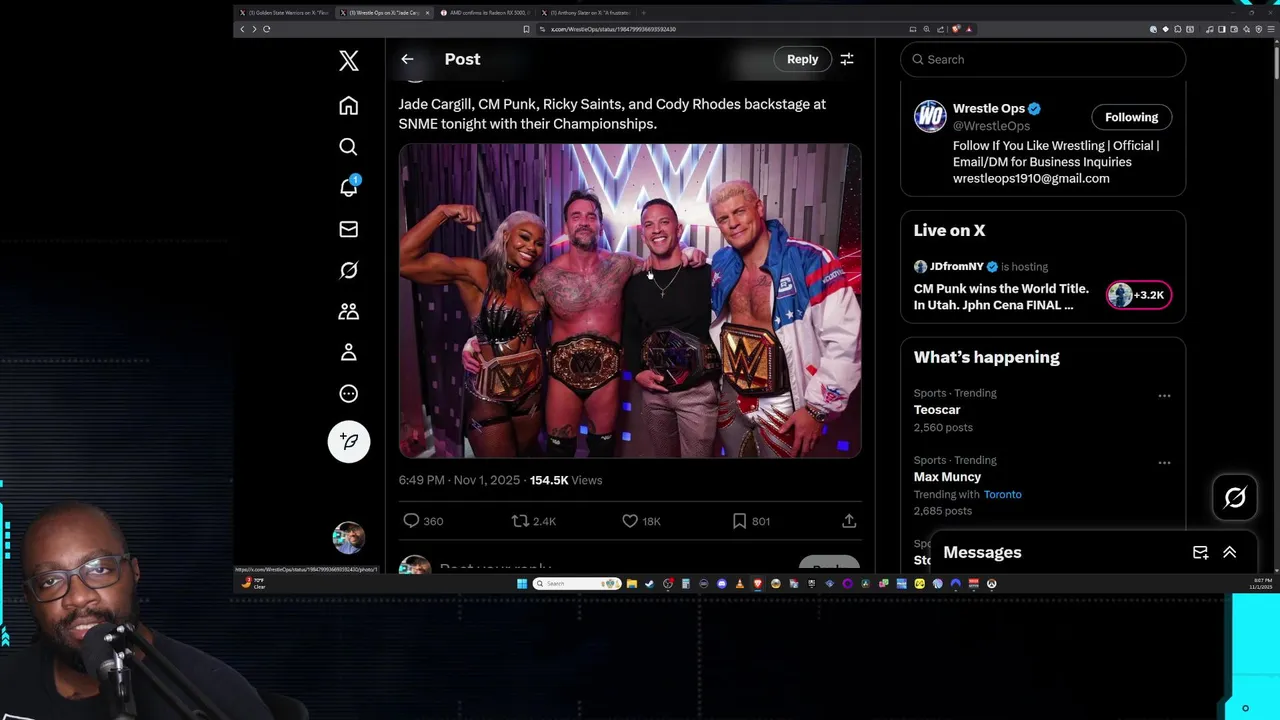Open the floating Grok button
Image resolution: width=1280 pixels, height=720 pixels.
1235,497
